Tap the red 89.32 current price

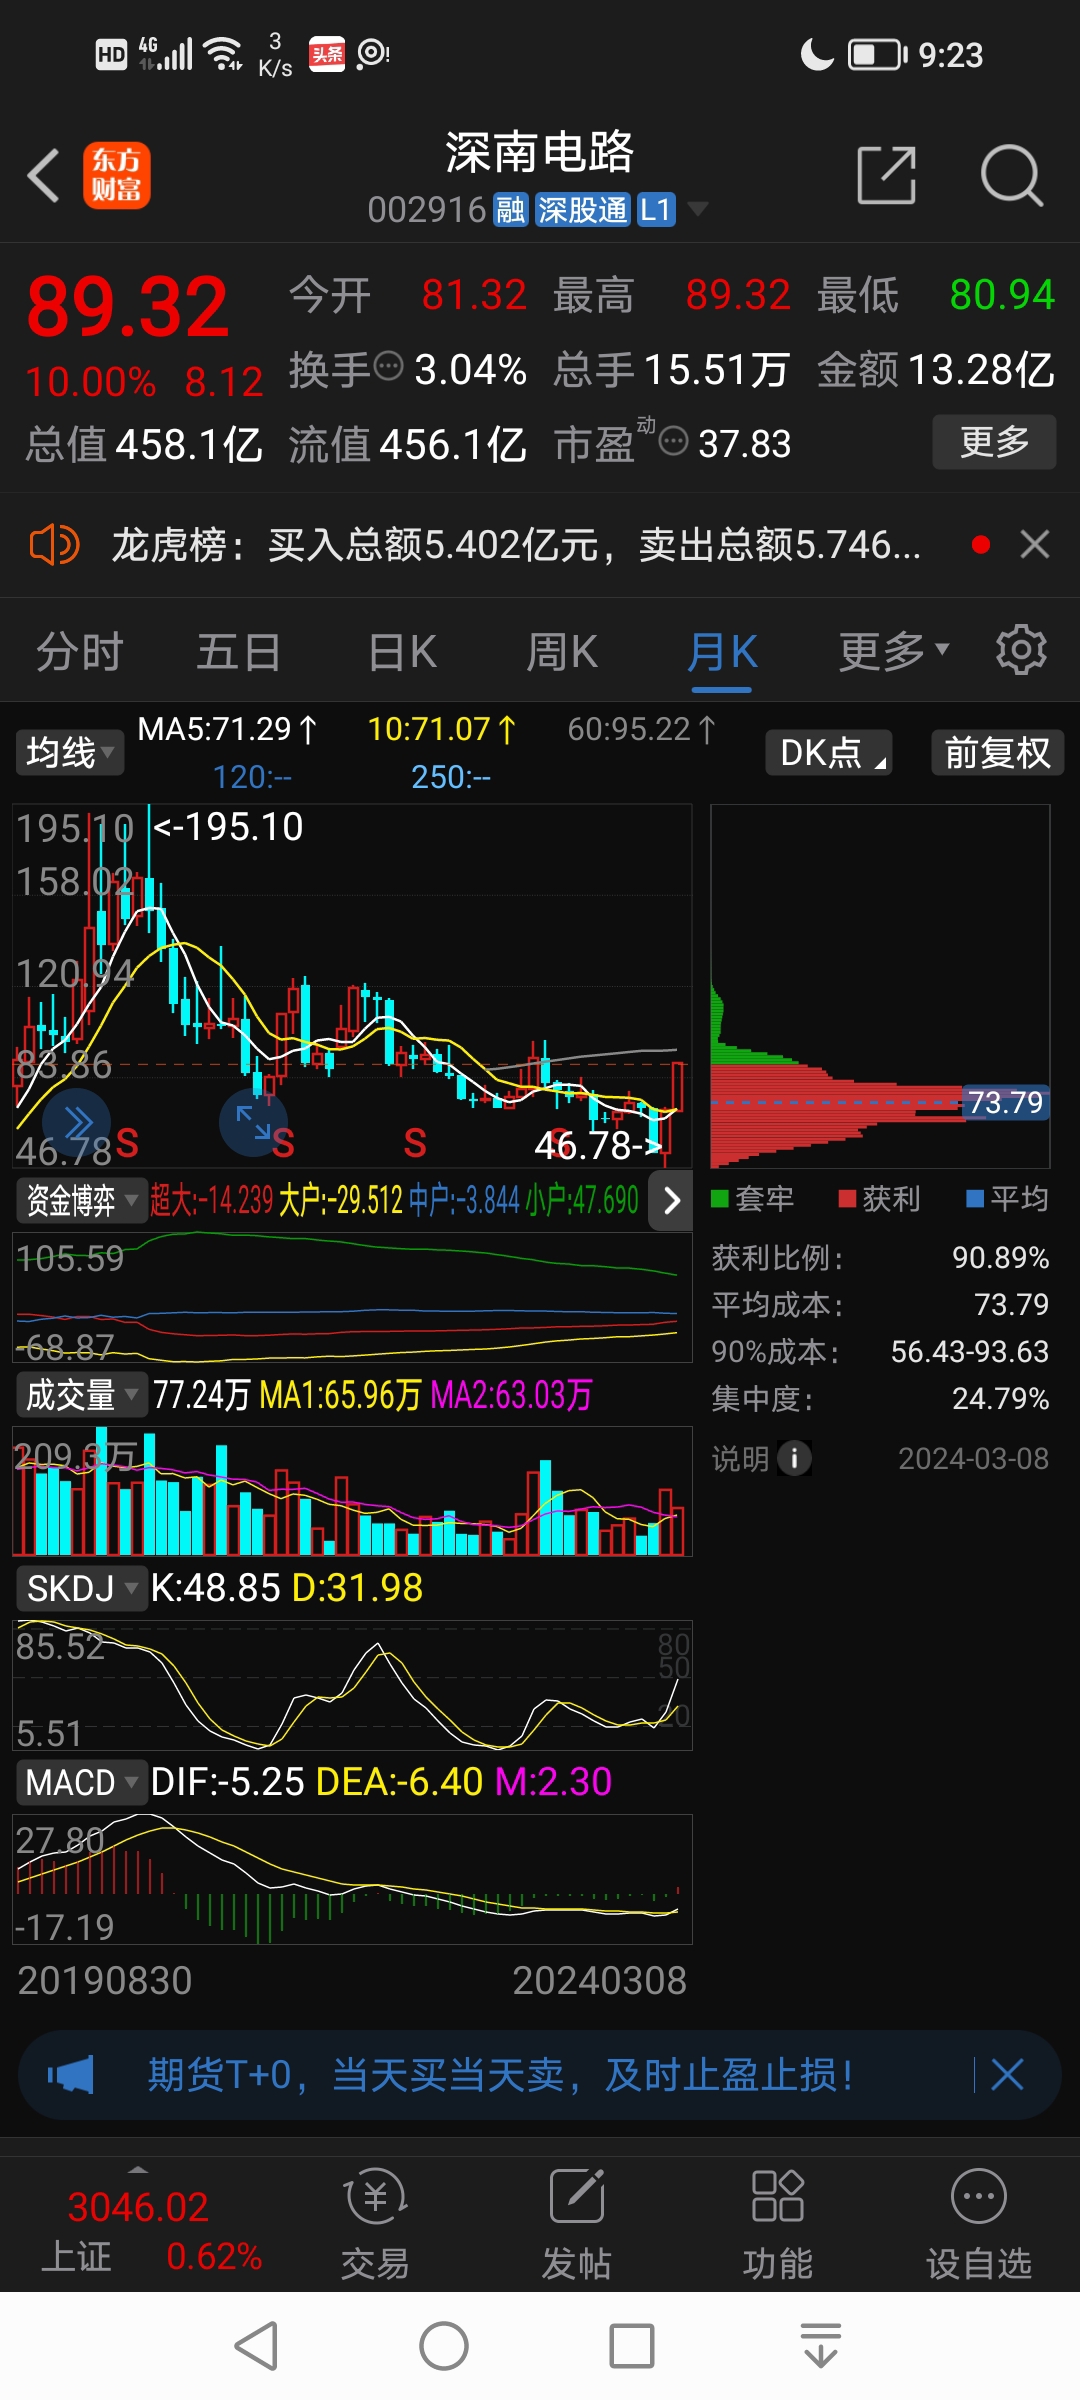(128, 307)
